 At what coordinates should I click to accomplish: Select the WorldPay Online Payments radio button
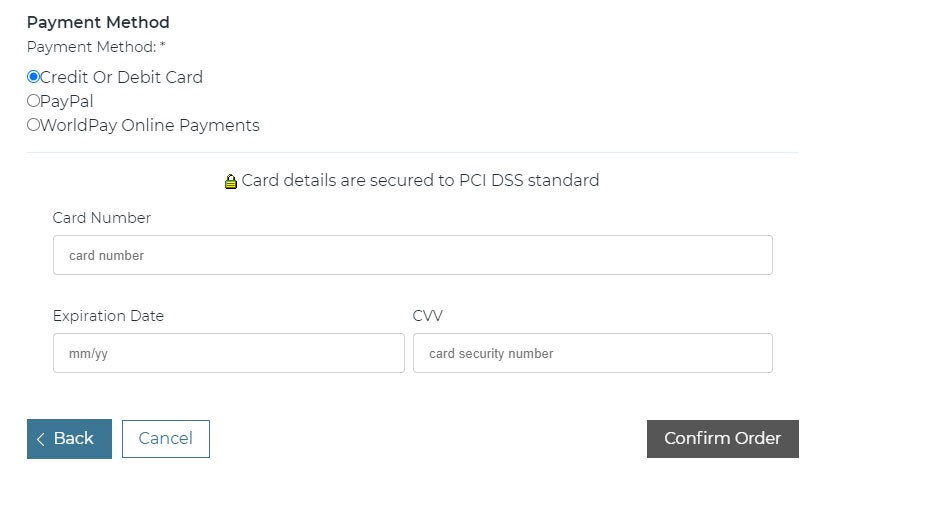coord(33,125)
